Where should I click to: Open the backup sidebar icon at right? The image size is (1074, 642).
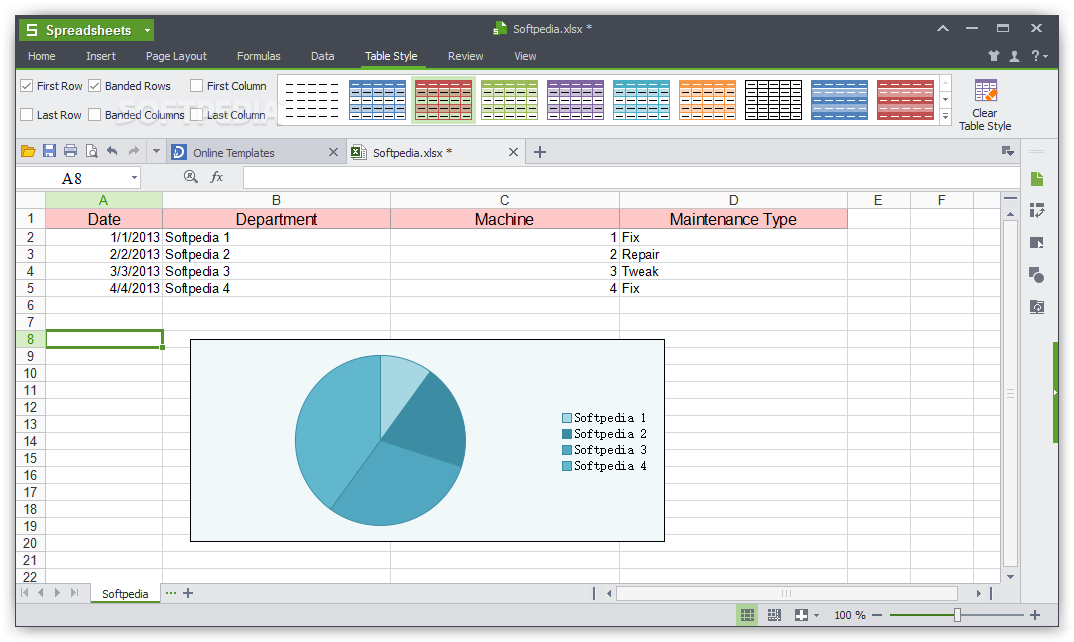pos(1037,307)
